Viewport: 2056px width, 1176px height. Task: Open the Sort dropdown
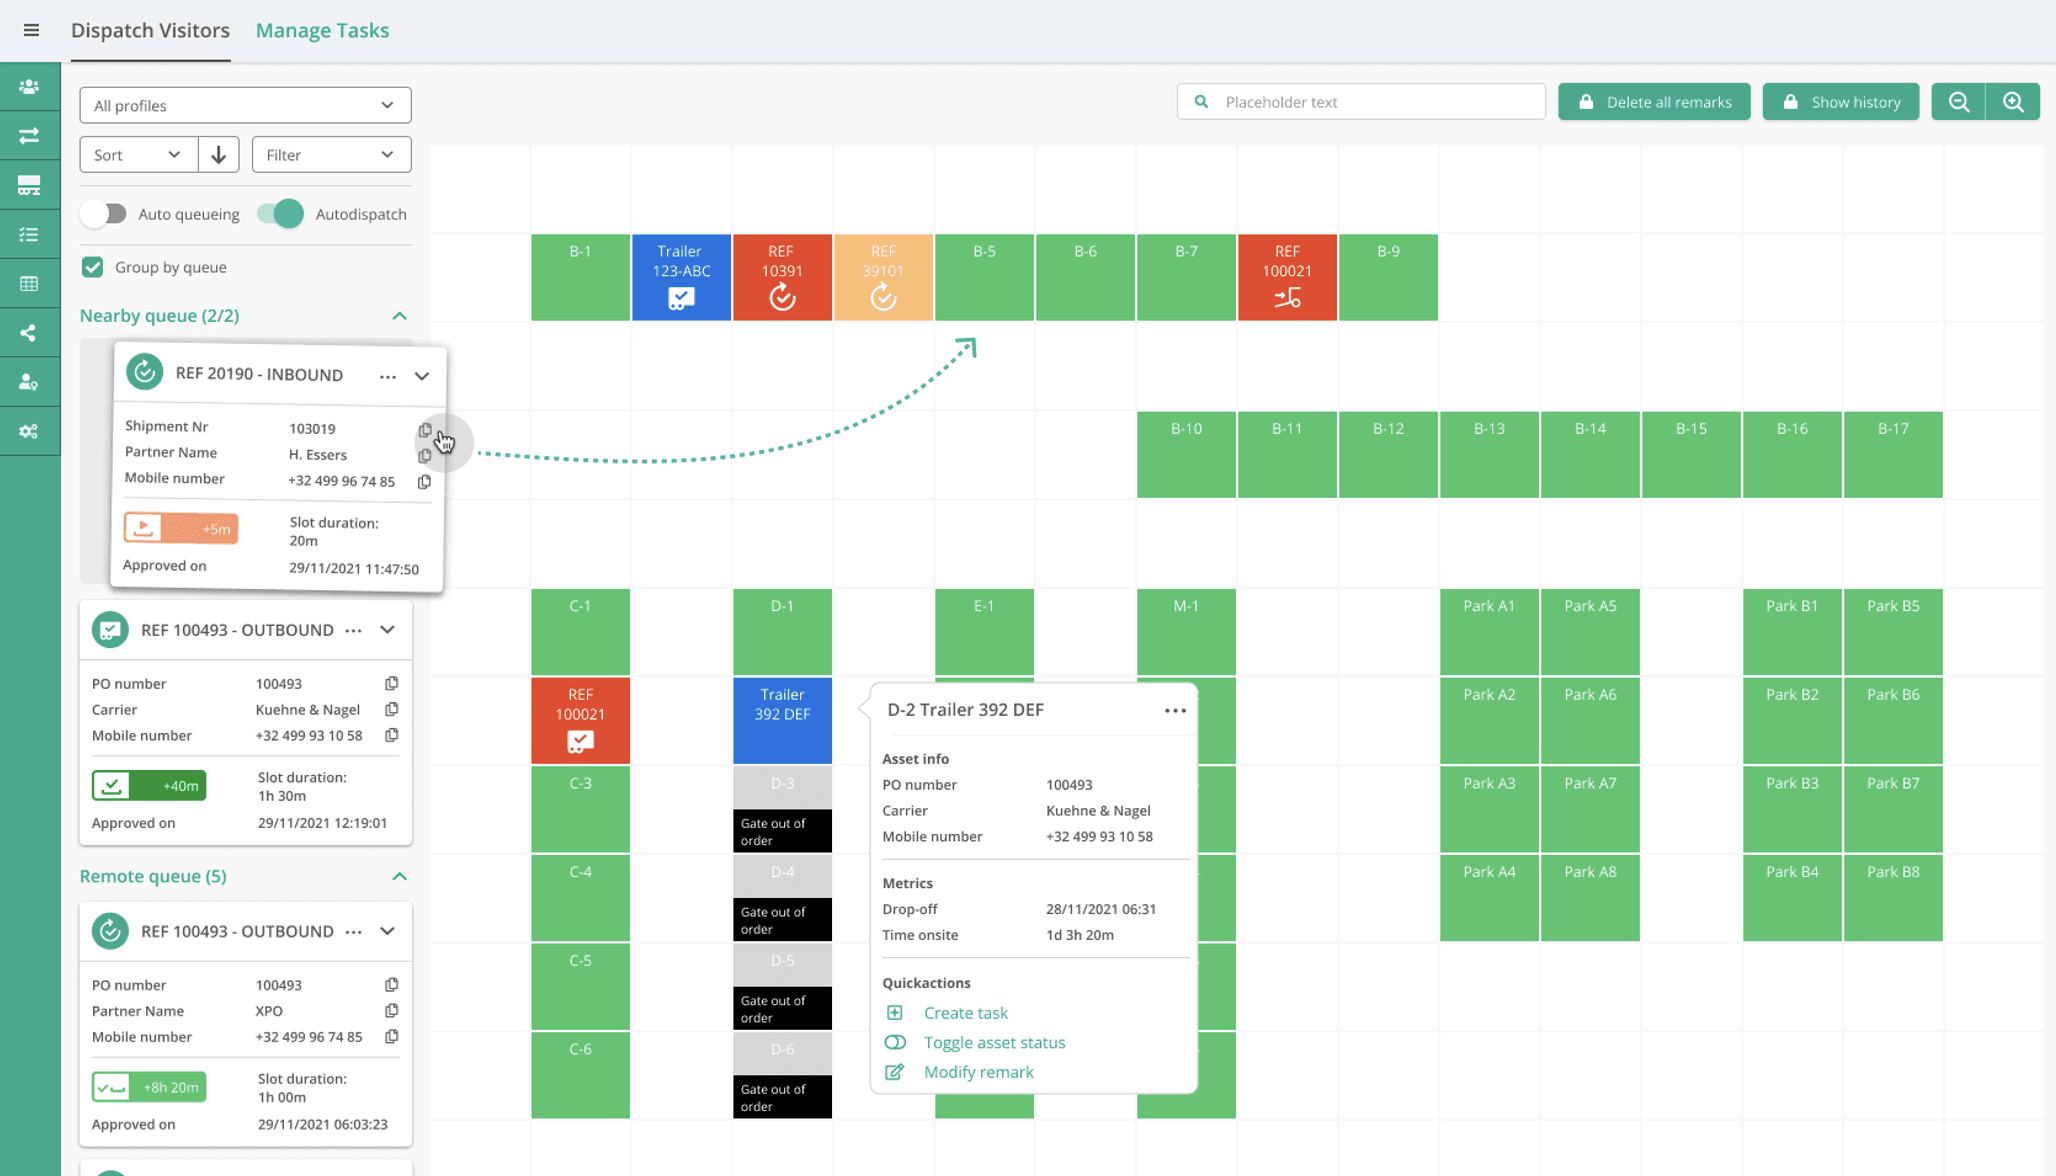(x=138, y=155)
